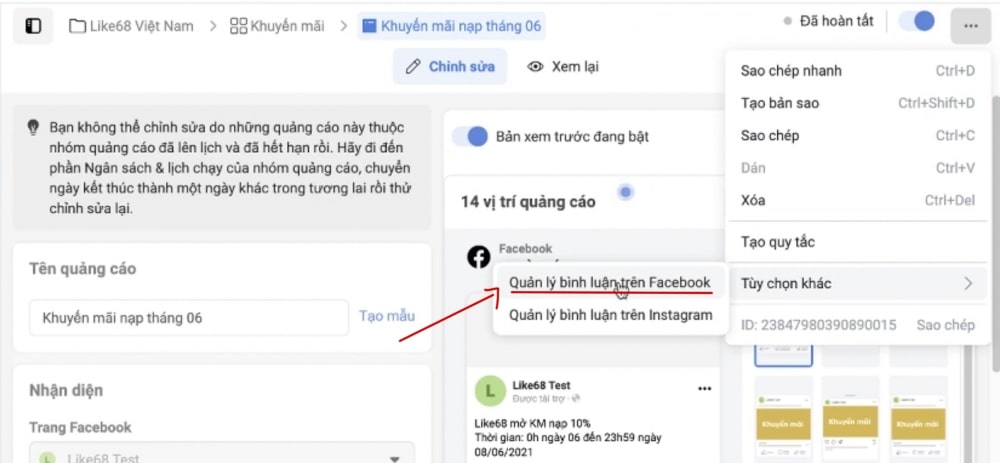This screenshot has height=463, width=1000.
Task: Click the eye review icon
Action: [535, 66]
